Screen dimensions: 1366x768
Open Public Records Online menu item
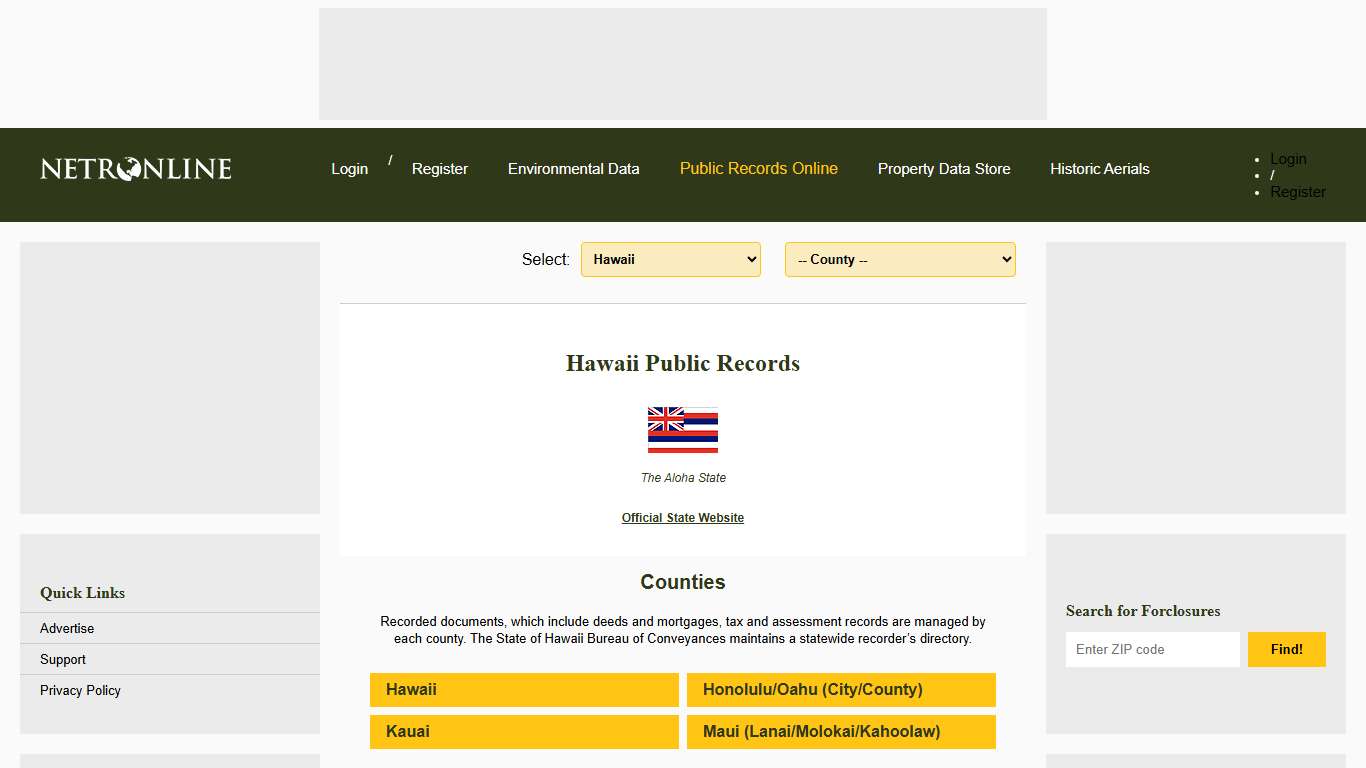(758, 168)
